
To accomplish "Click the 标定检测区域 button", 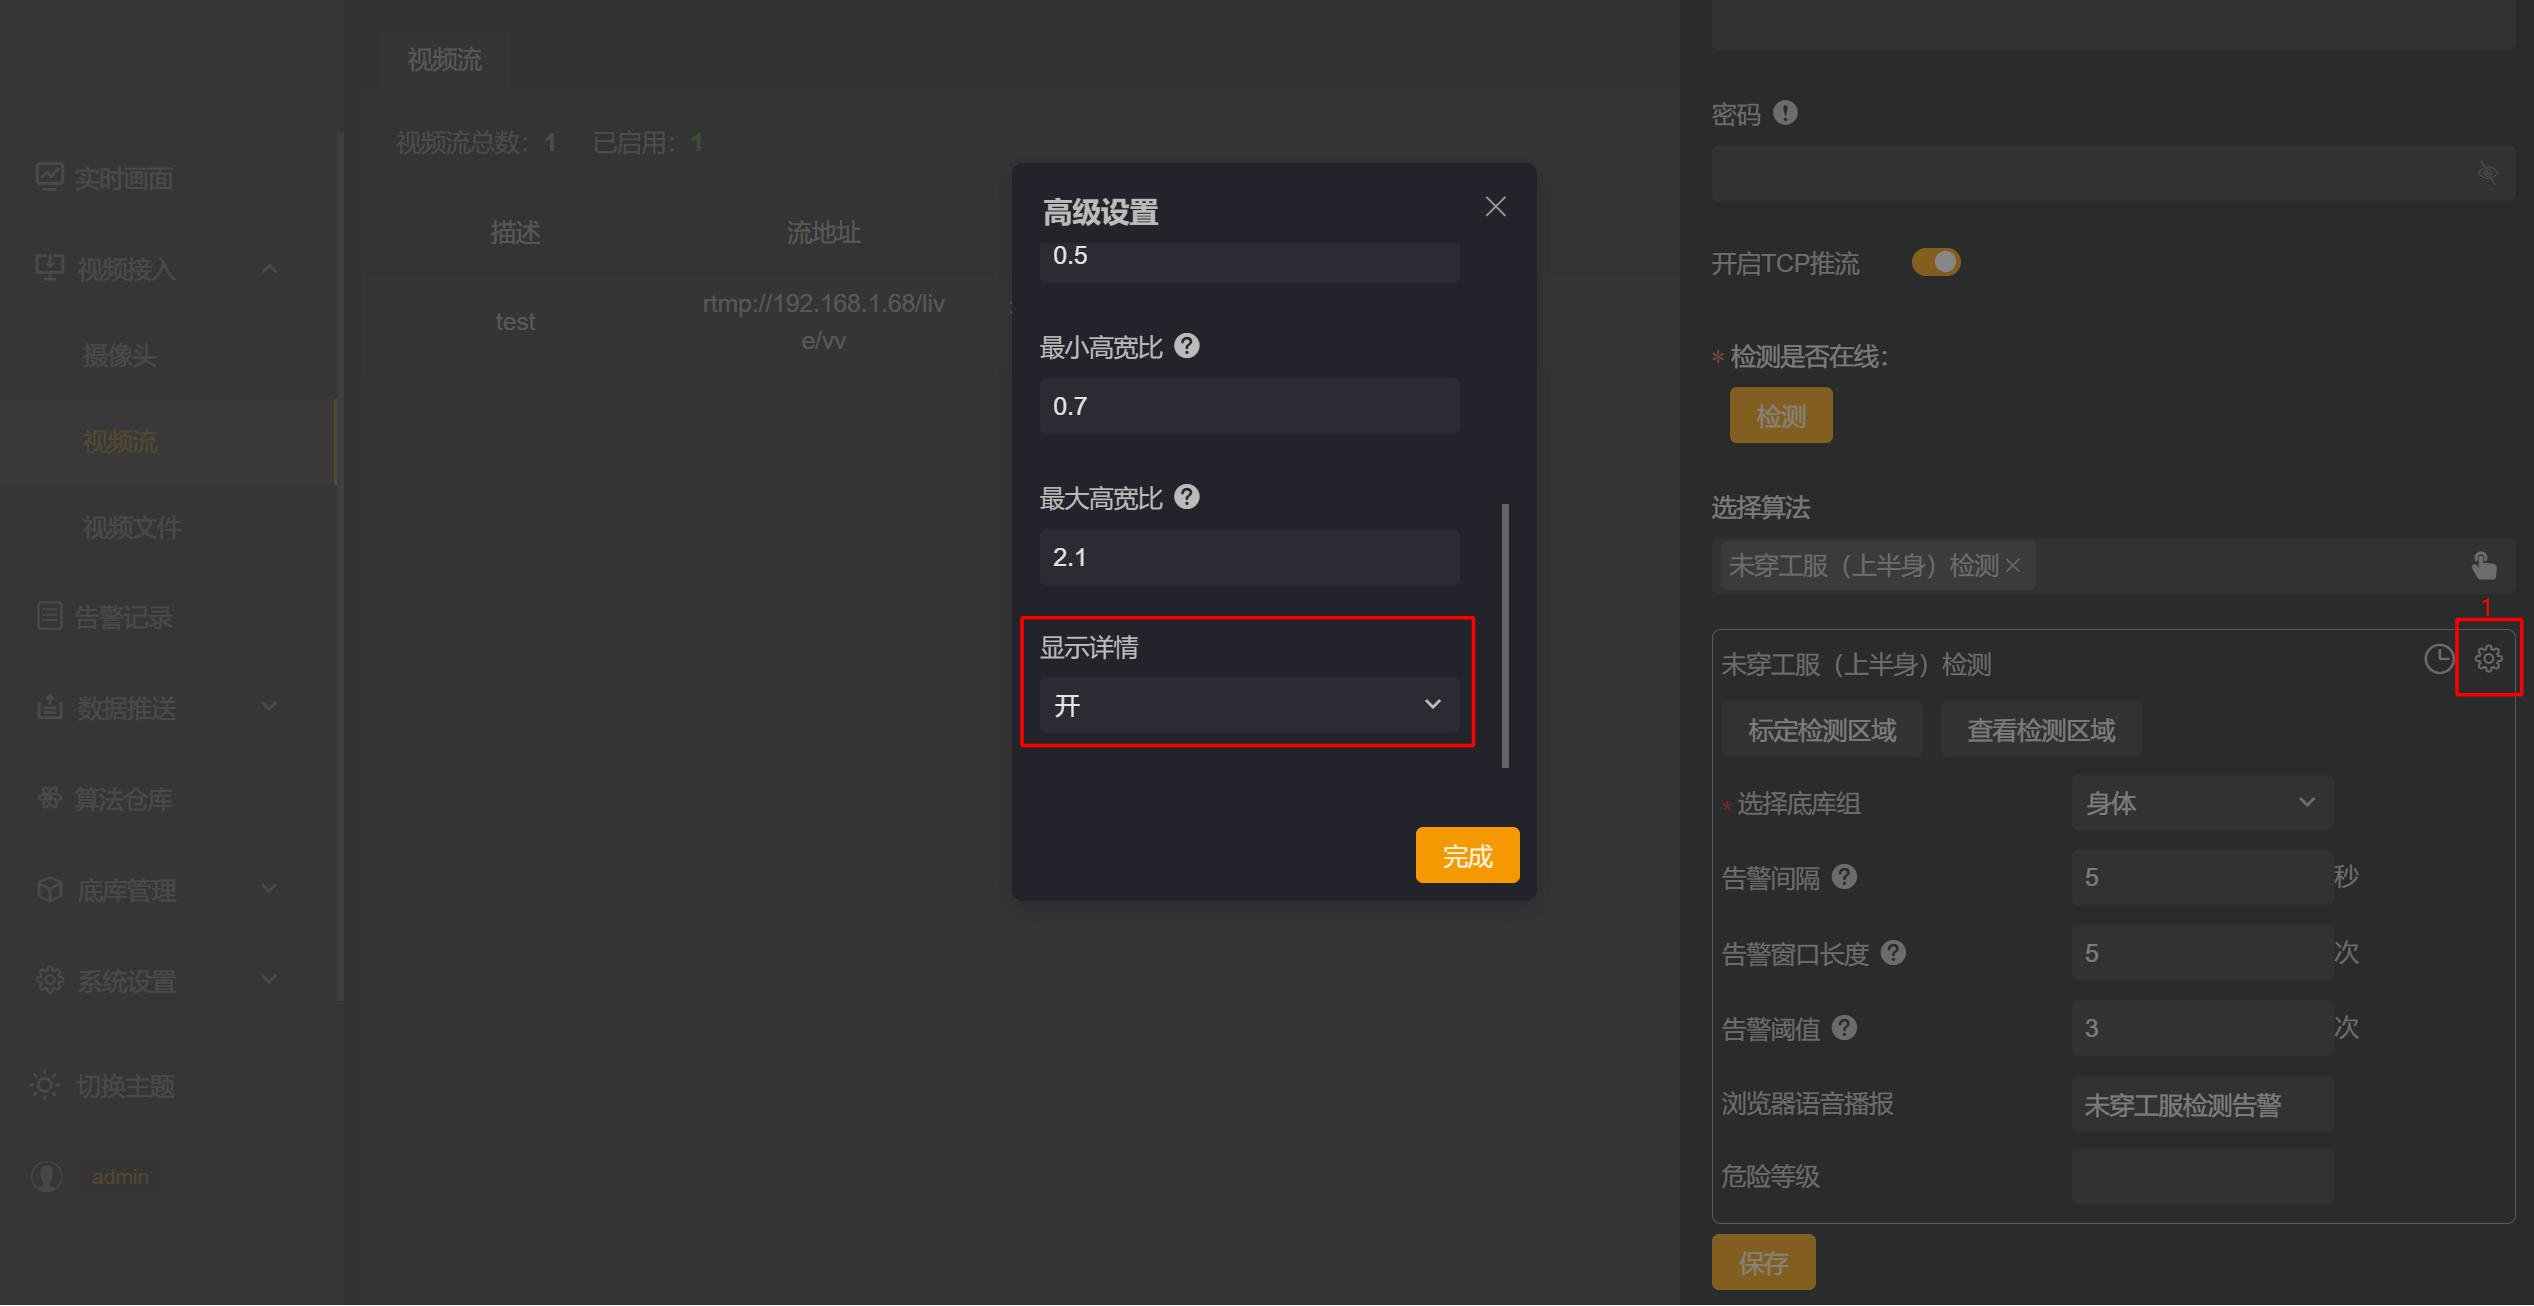I will point(1821,730).
